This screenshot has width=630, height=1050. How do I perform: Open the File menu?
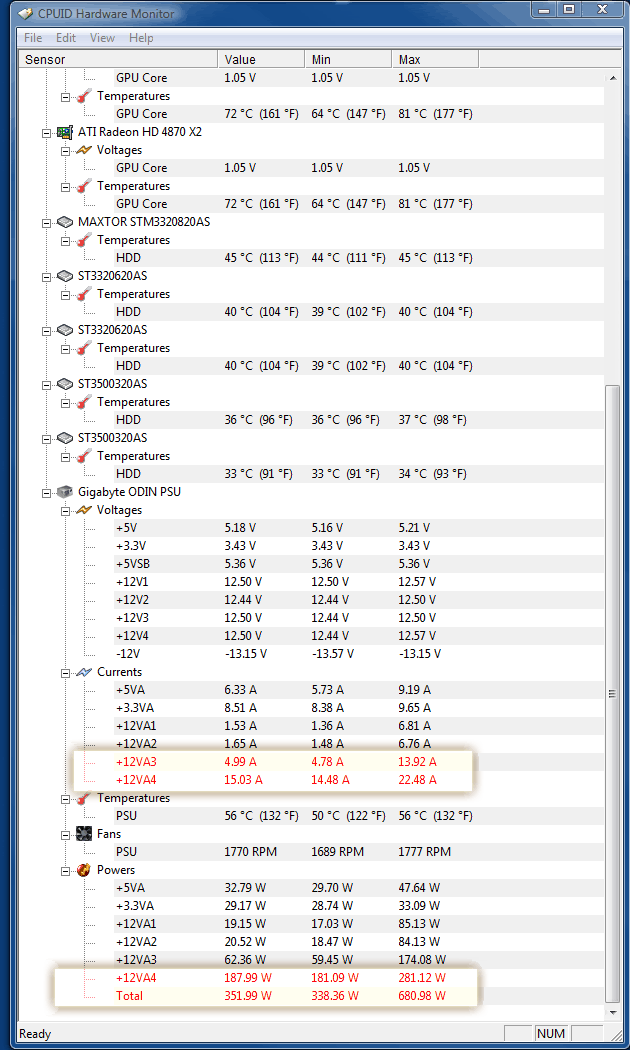(33, 38)
